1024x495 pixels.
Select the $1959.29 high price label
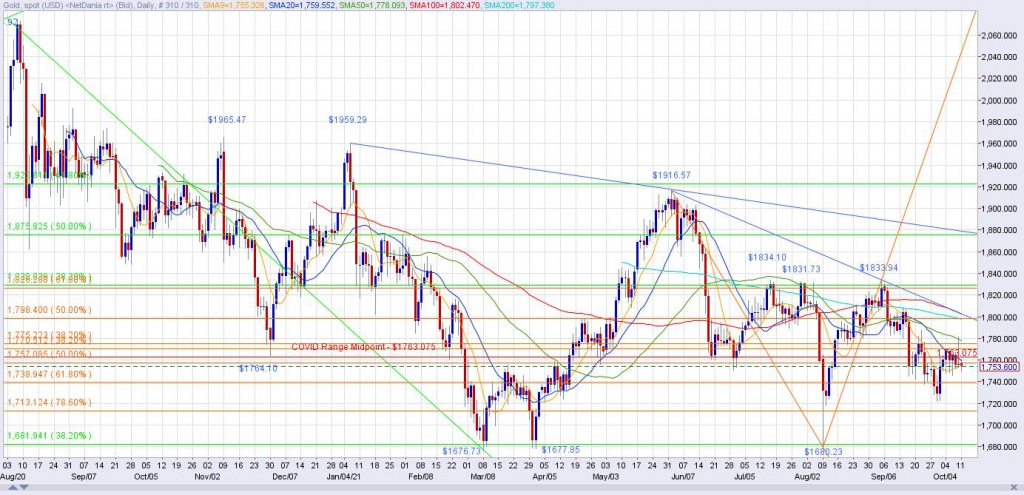coord(347,120)
